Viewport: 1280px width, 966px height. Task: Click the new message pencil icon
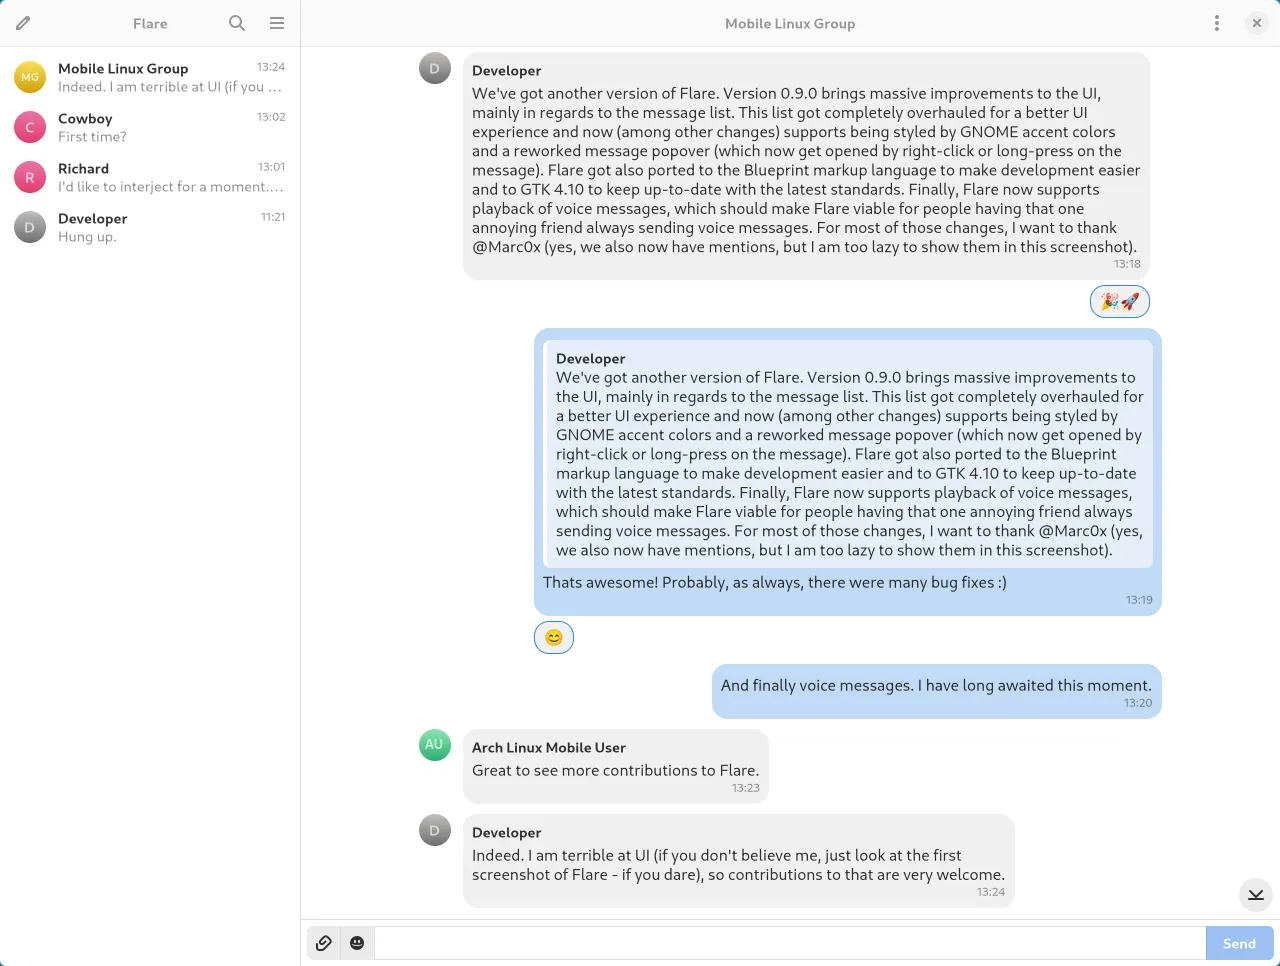[23, 23]
